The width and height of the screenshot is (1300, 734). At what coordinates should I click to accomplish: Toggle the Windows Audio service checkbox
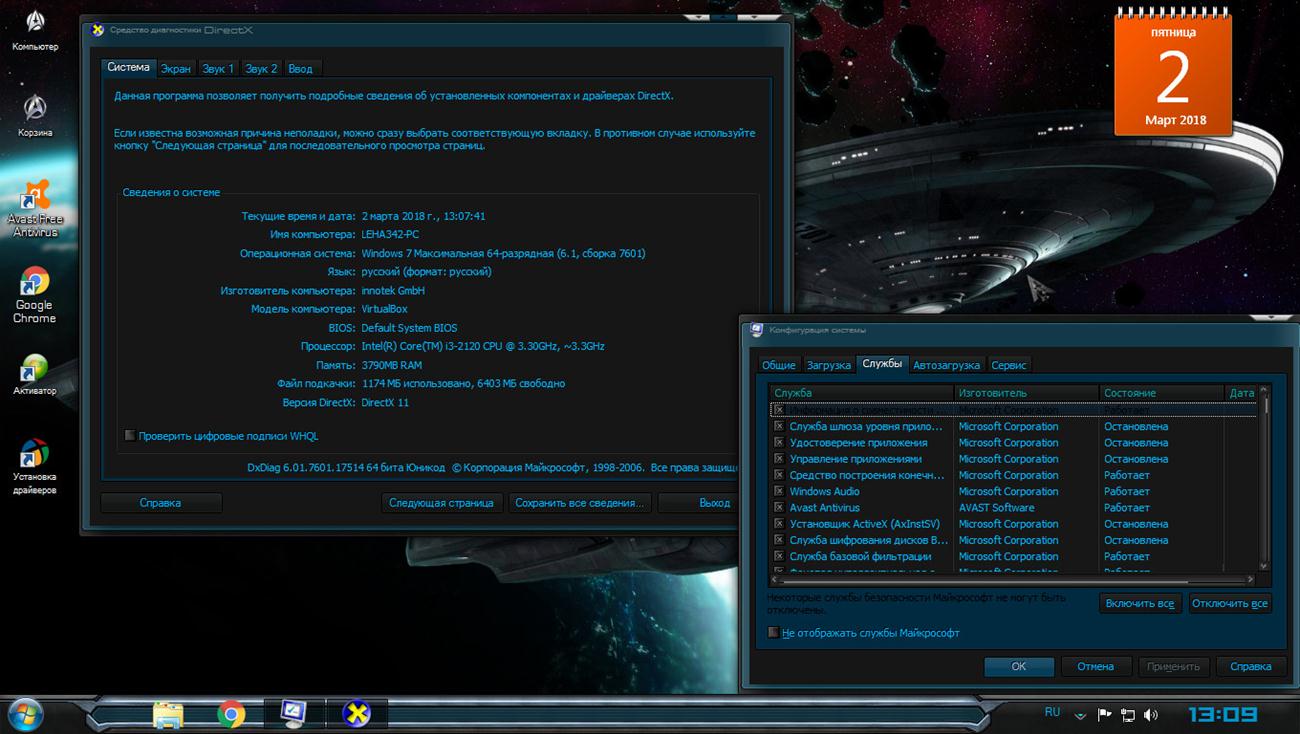point(779,491)
